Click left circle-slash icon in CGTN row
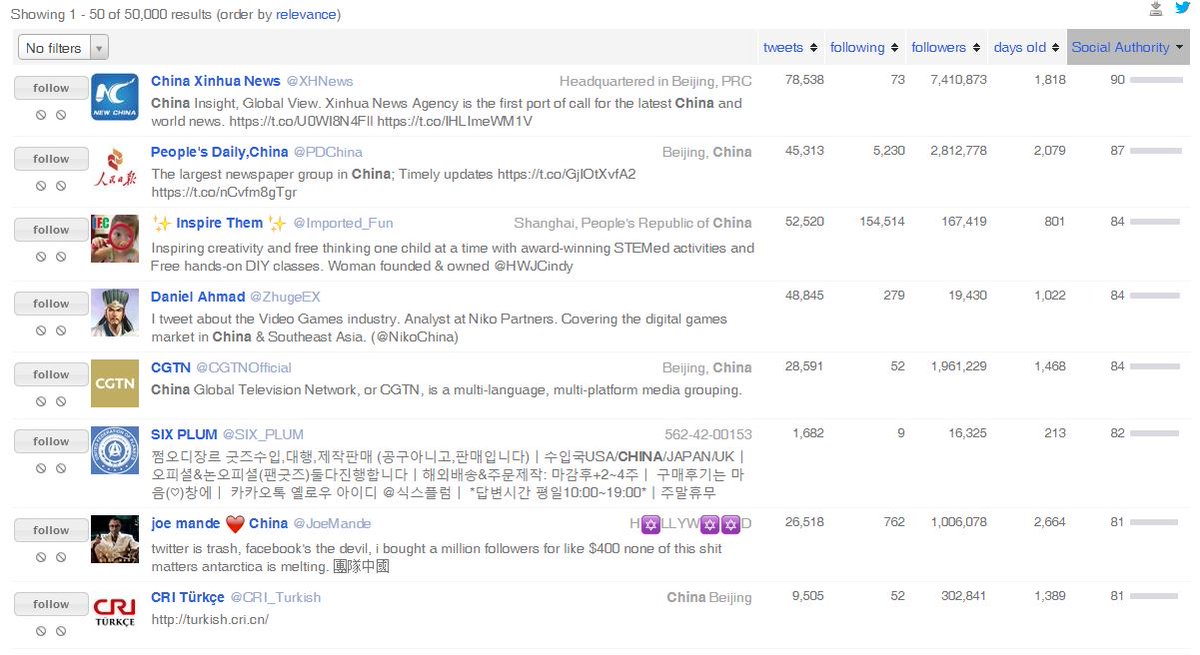1200x655 pixels. pyautogui.click(x=41, y=402)
